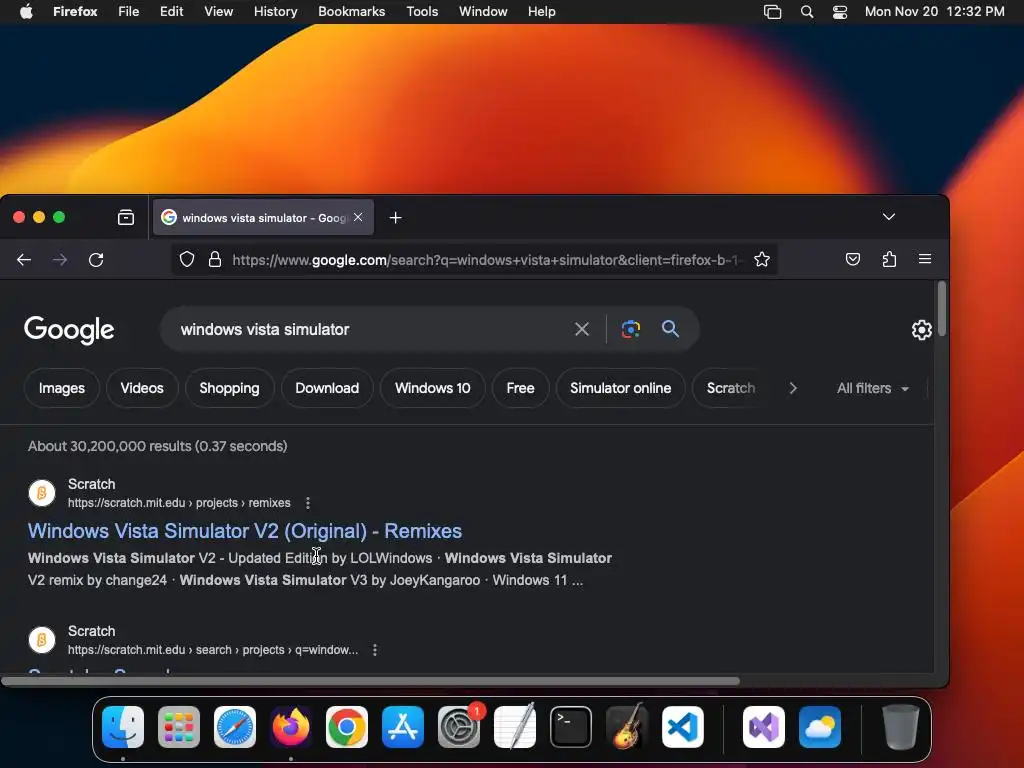Click Stage Manager icon in menu bar
Screen dimensions: 1024x768
coord(772,12)
